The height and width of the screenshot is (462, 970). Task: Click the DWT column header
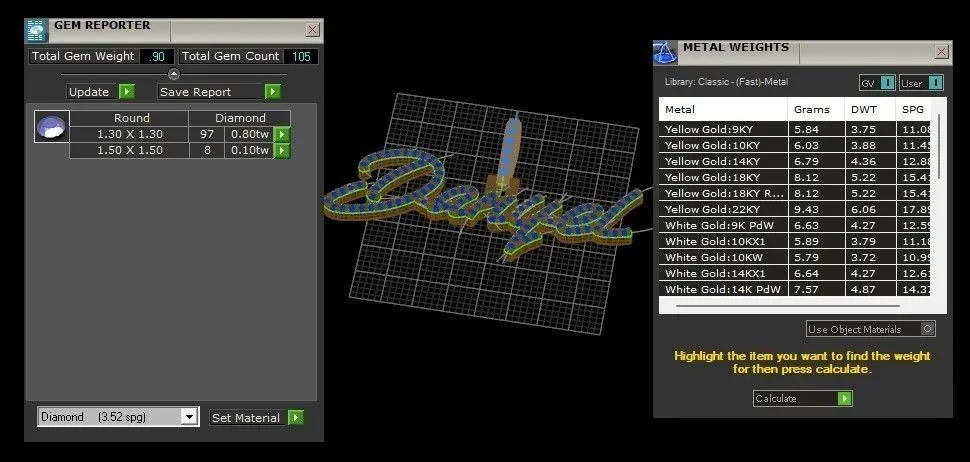870,109
